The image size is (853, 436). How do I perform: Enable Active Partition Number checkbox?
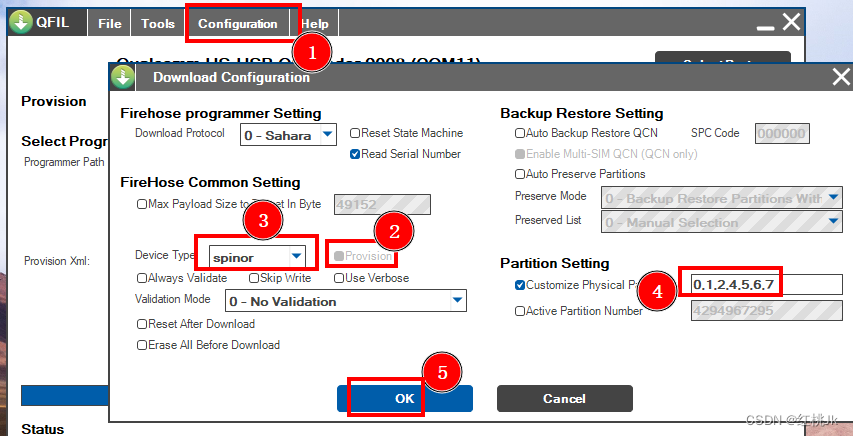click(x=520, y=311)
